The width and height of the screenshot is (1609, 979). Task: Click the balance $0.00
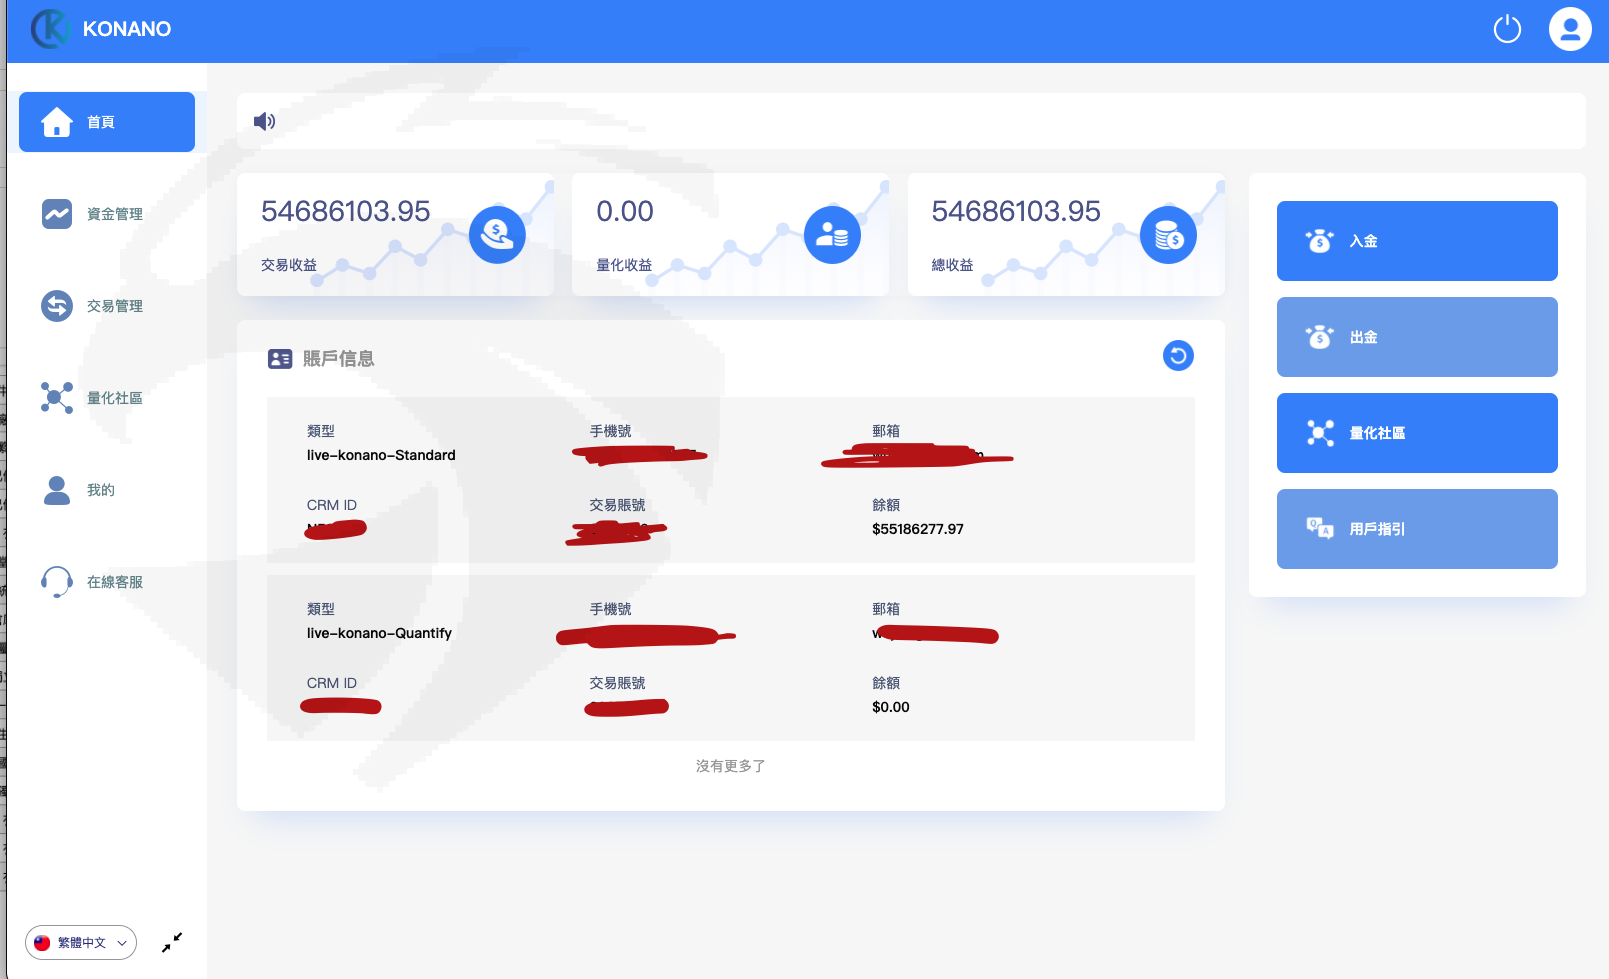point(891,707)
